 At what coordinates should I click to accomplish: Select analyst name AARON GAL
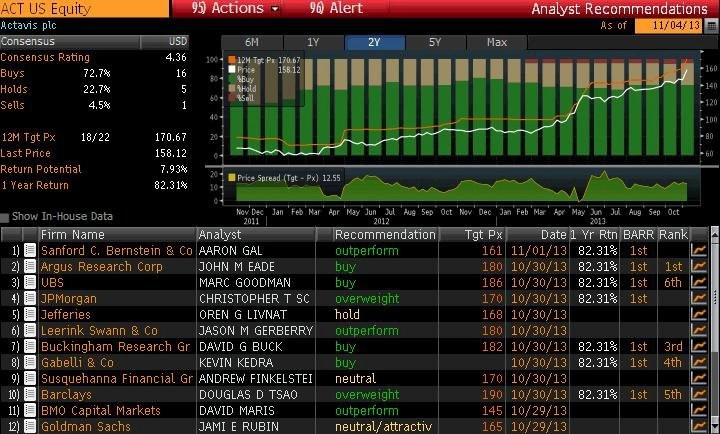(231, 251)
